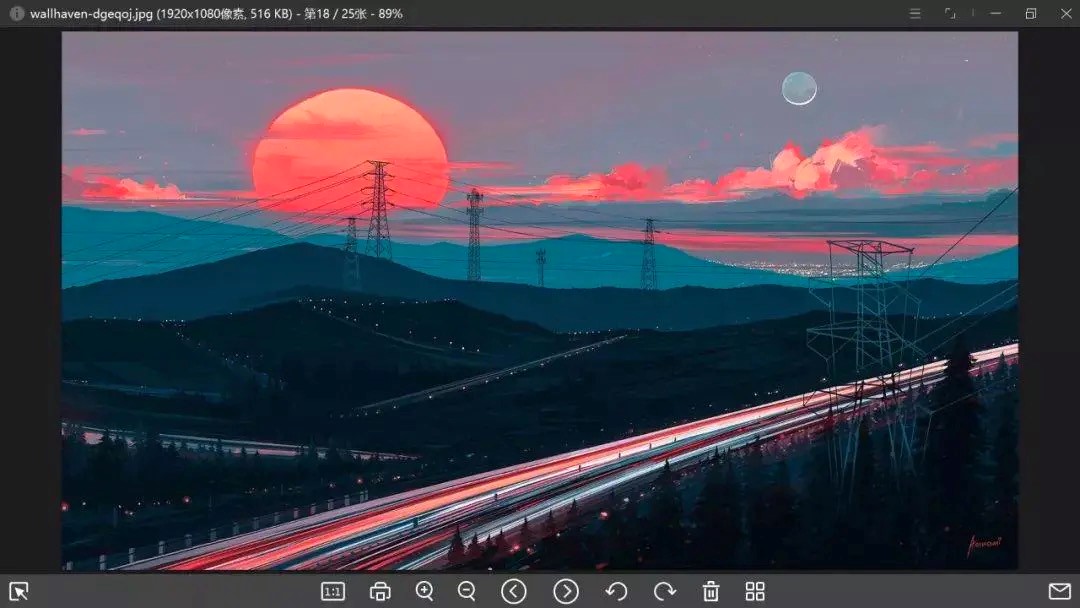Restore down the viewer window

(x=1031, y=14)
